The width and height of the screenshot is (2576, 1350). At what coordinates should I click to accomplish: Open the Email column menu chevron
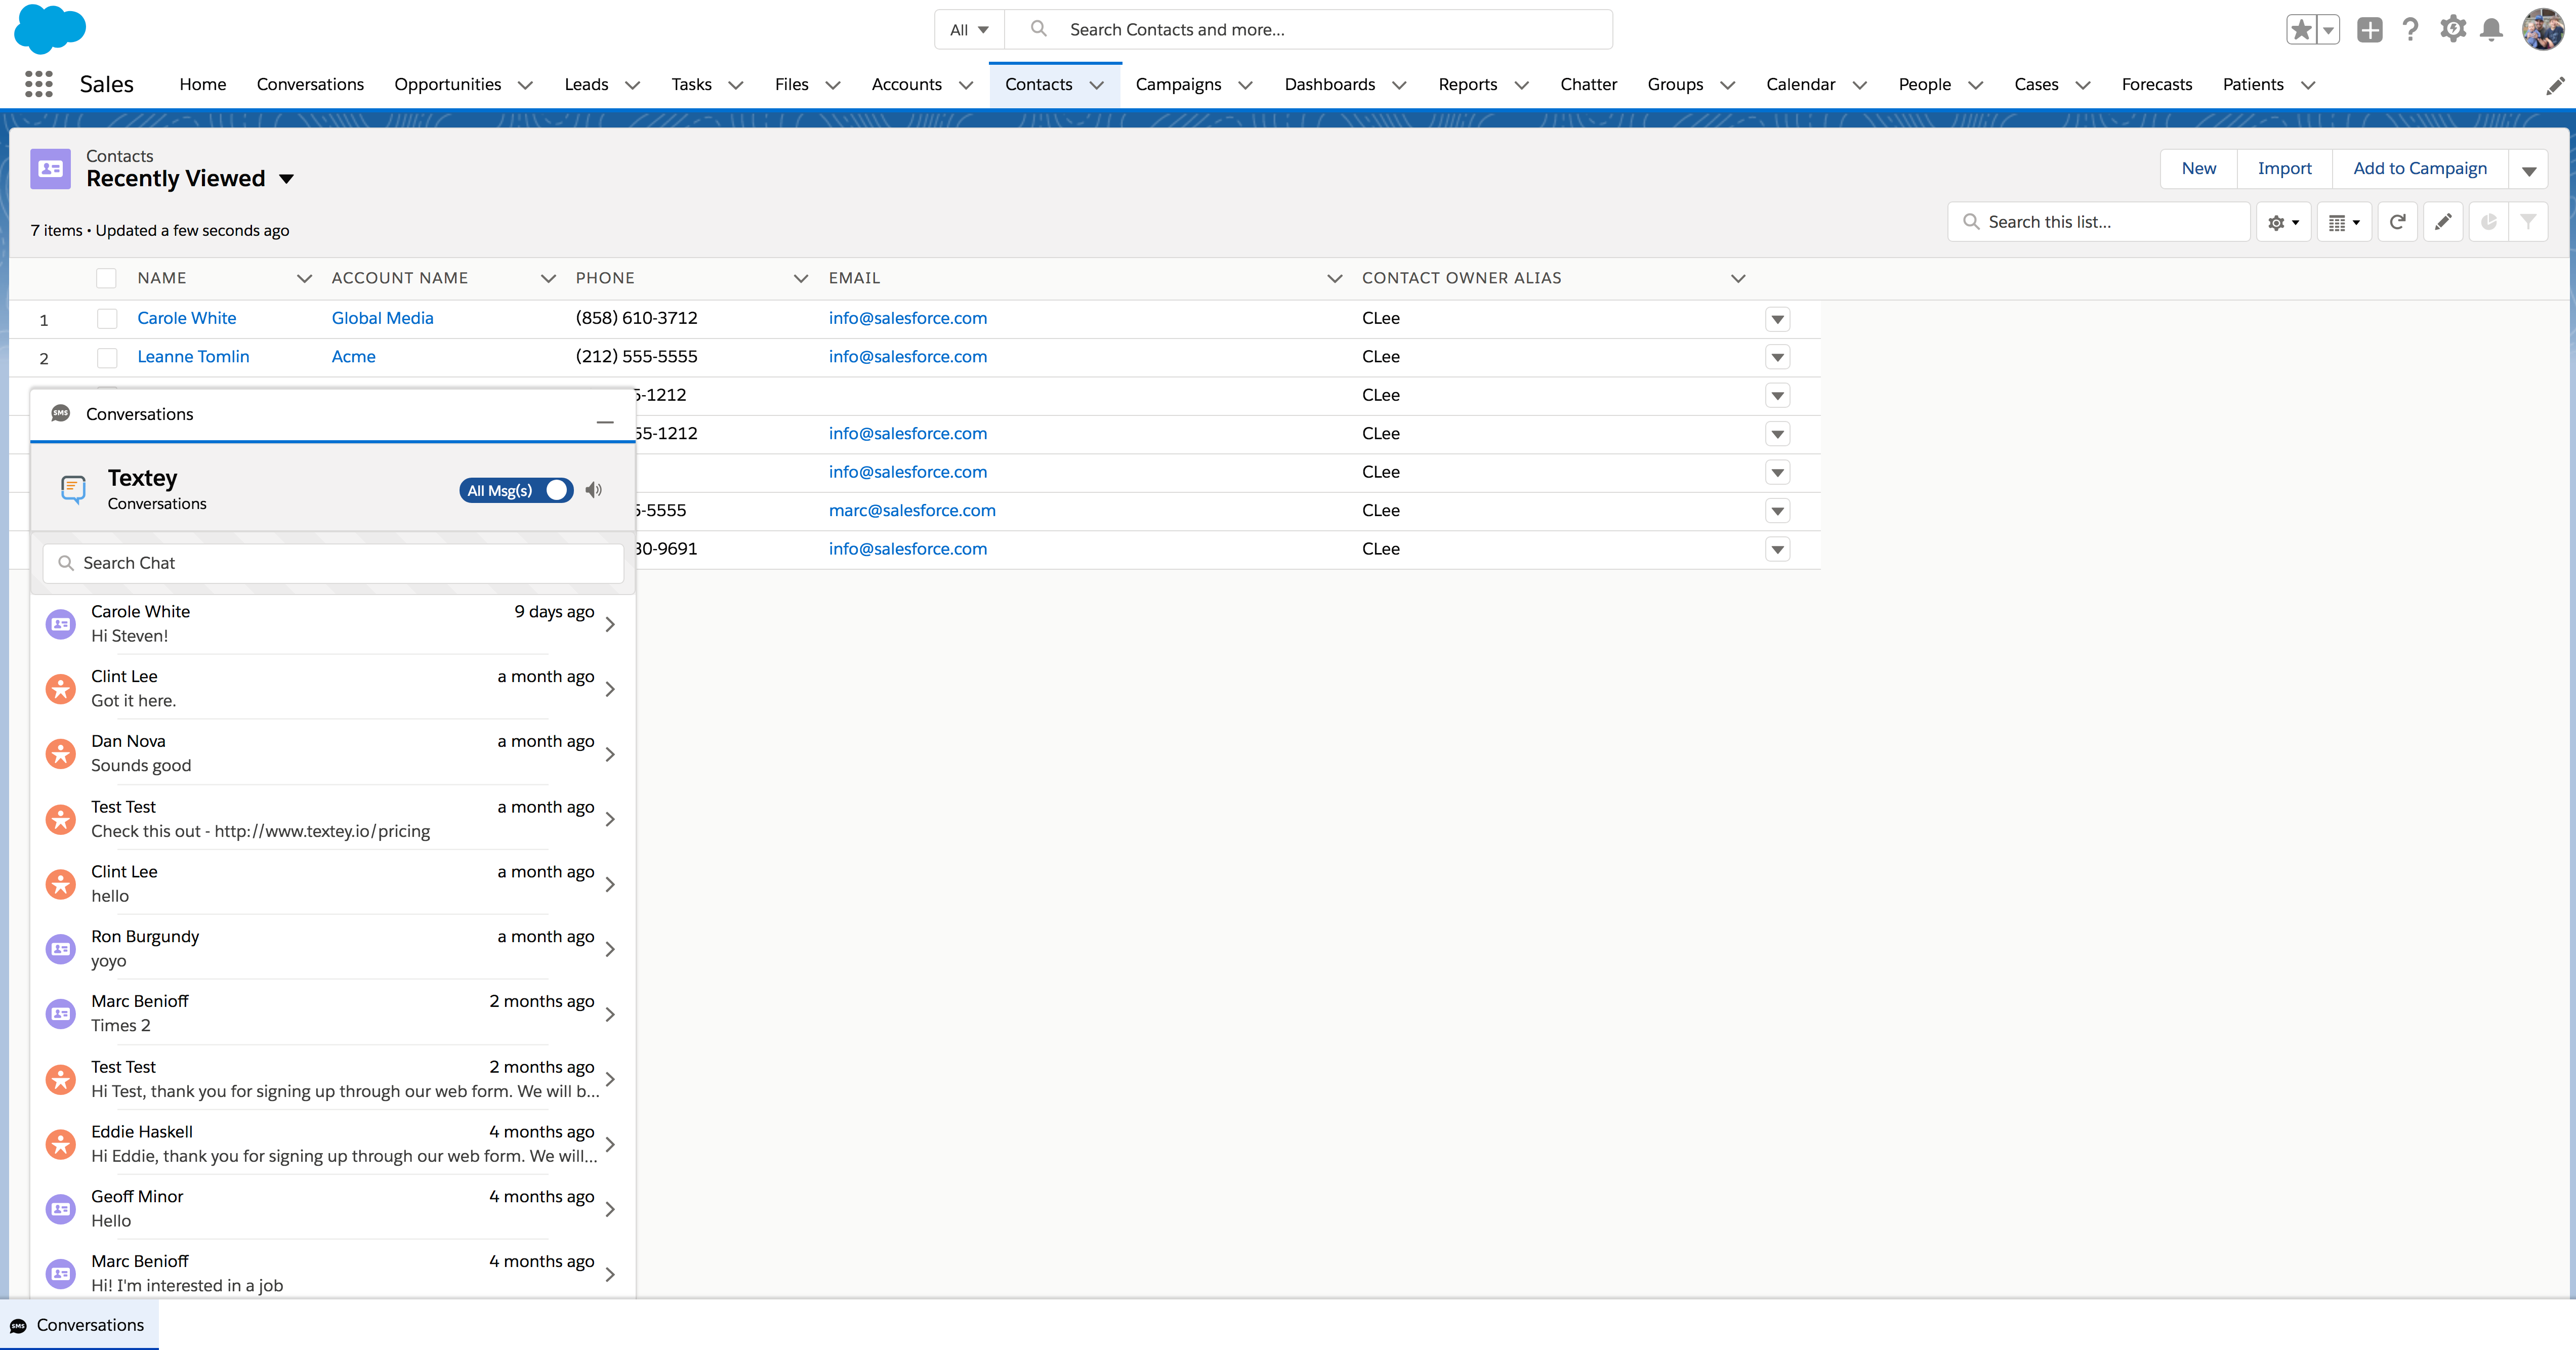coord(1334,278)
